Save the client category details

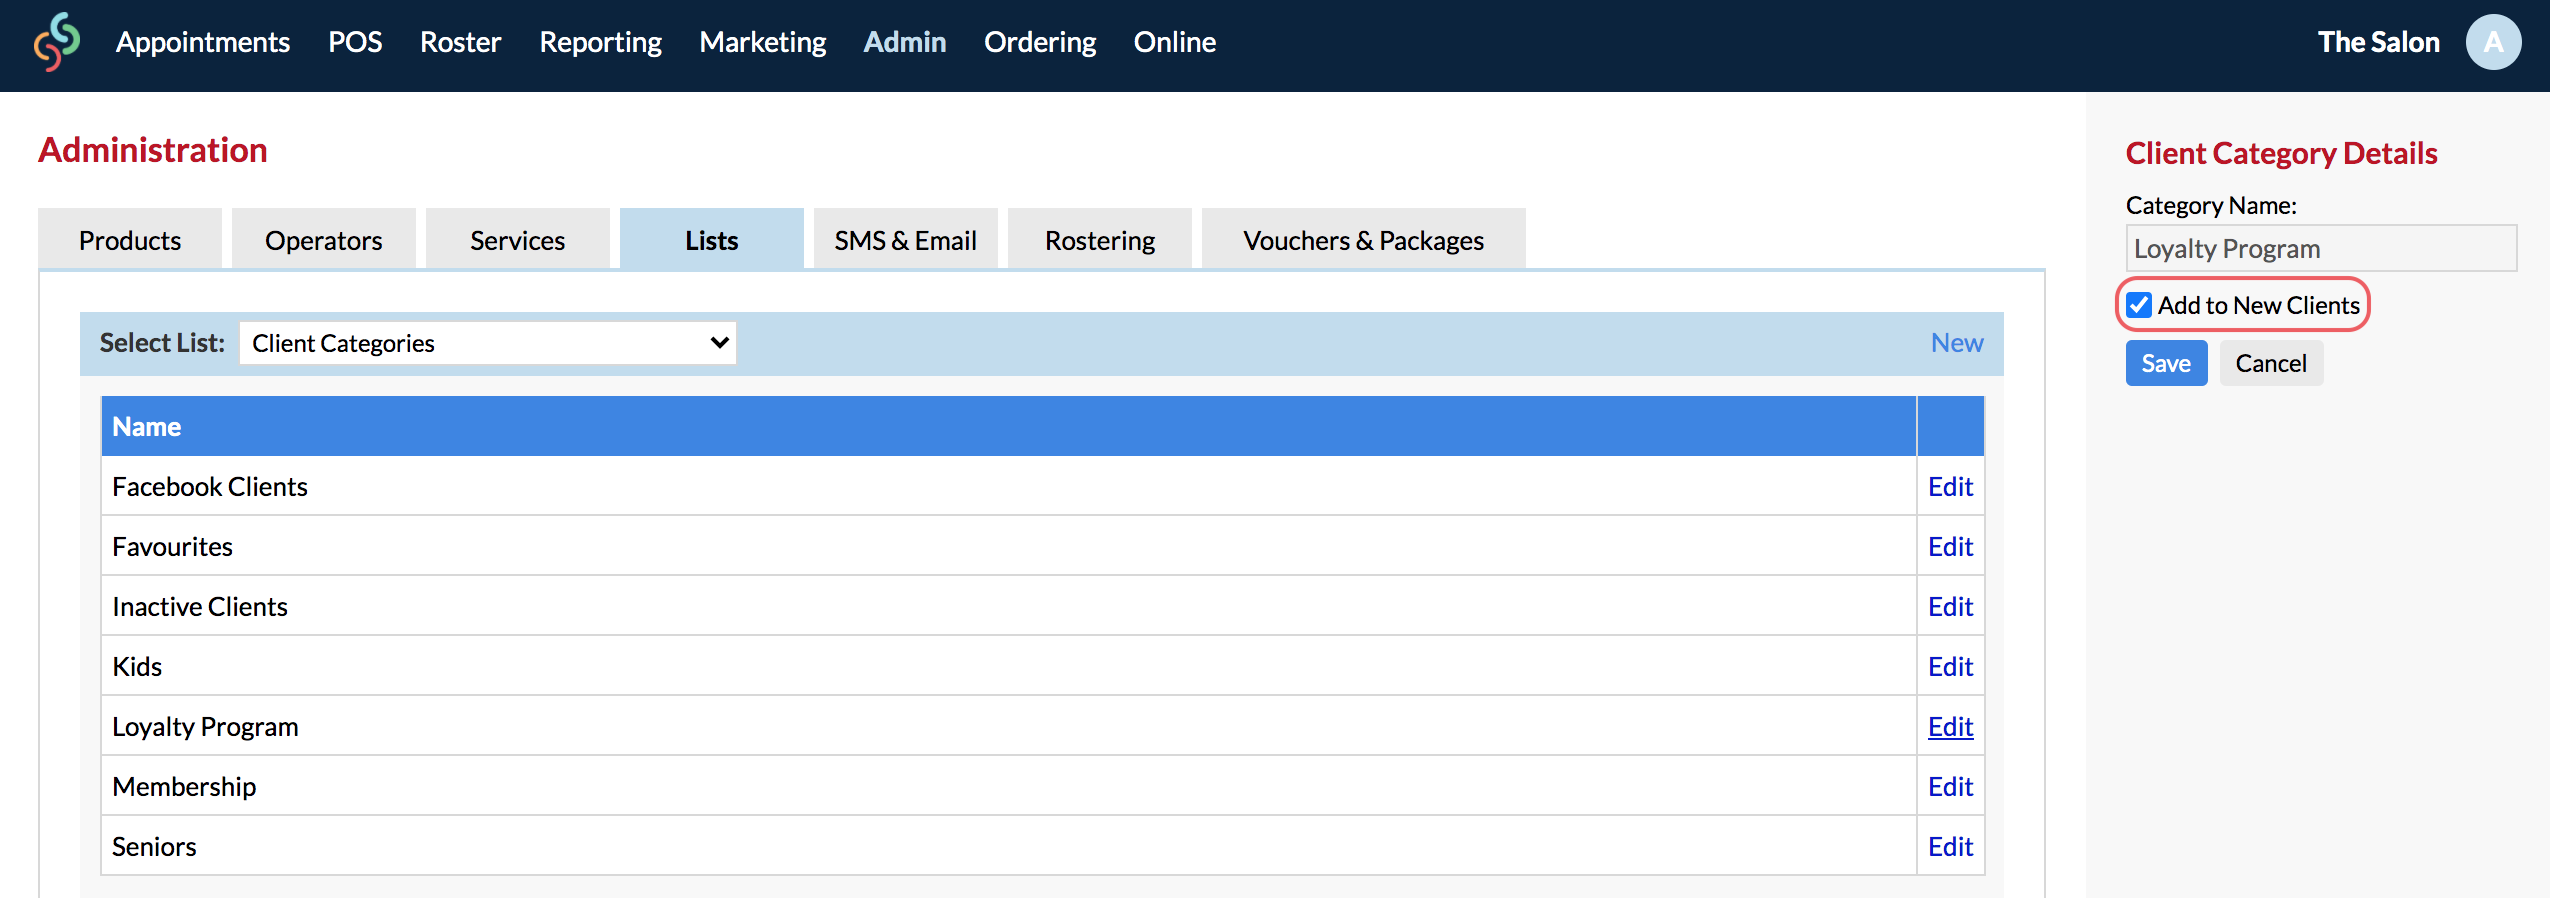pos(2166,363)
